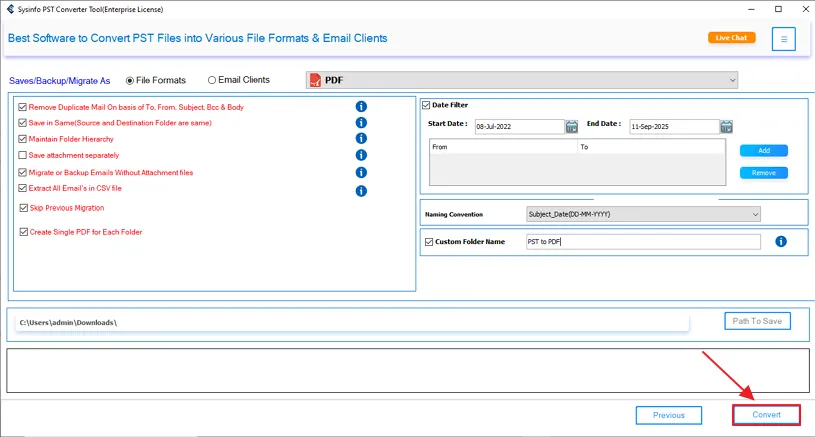
Task: Expand the PDF file format dropdown
Action: click(521, 80)
